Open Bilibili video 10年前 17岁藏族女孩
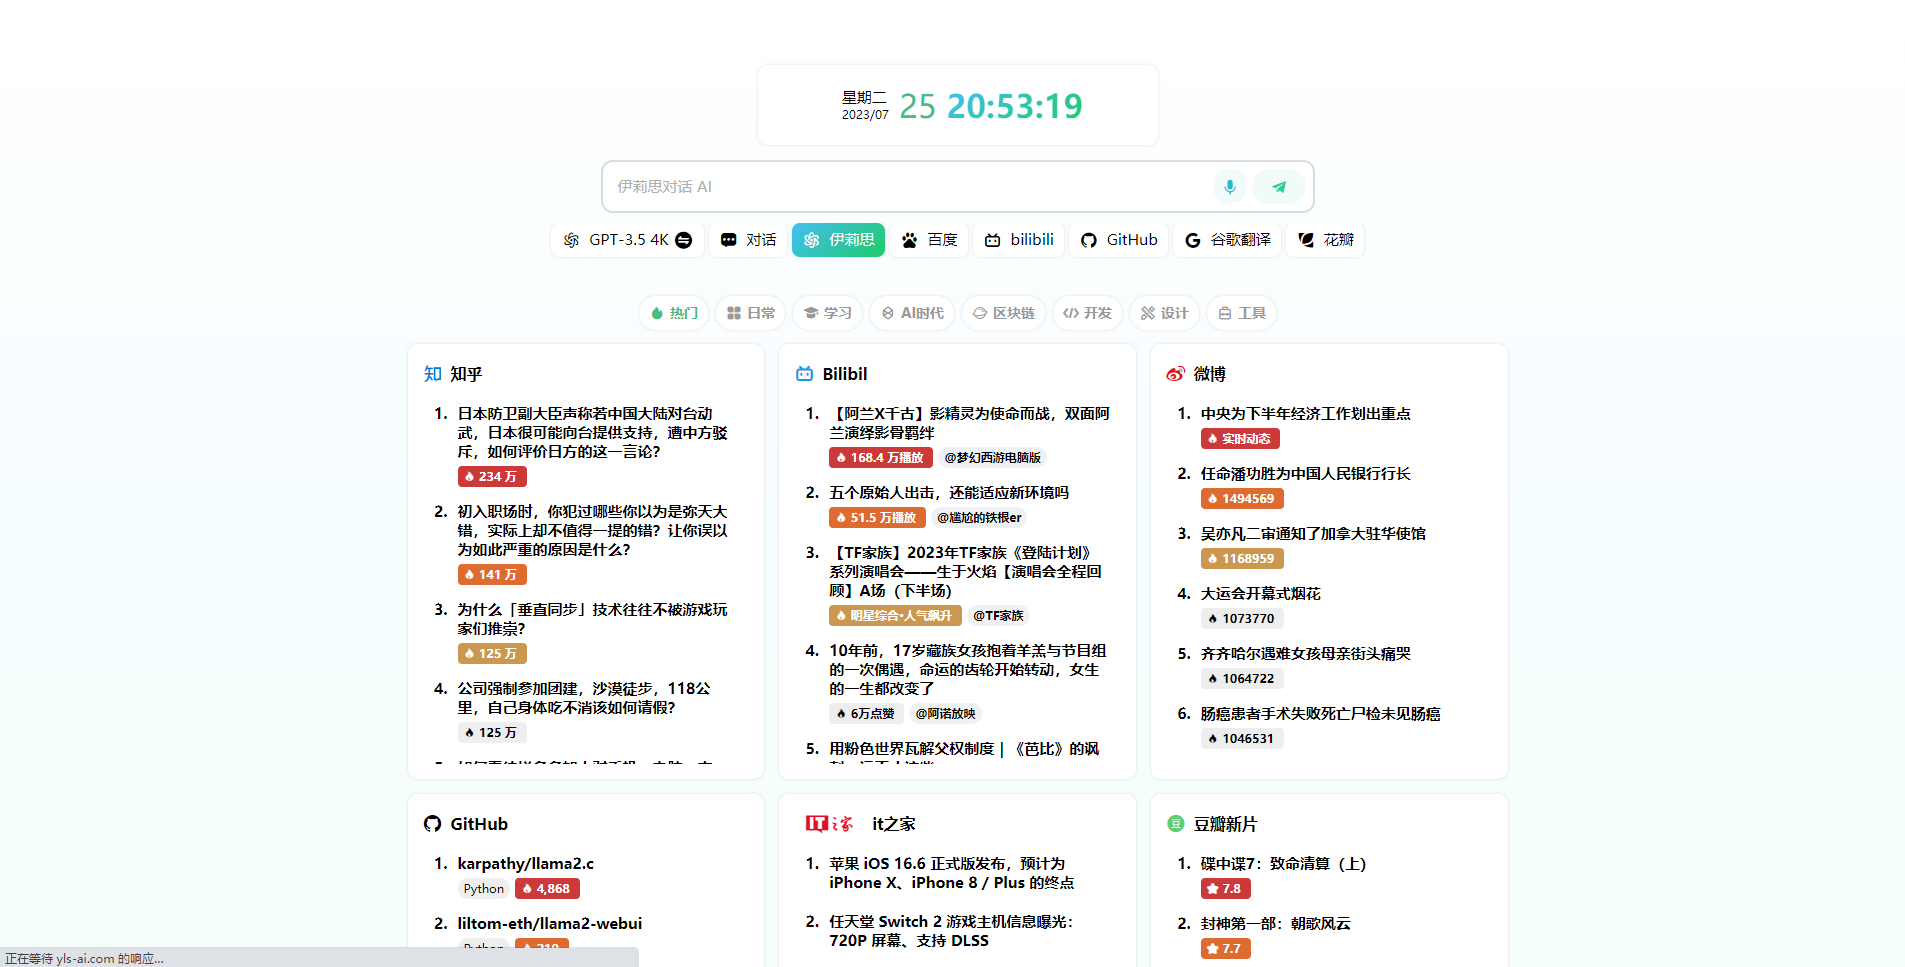Viewport: 1905px width, 967px height. coord(967,669)
